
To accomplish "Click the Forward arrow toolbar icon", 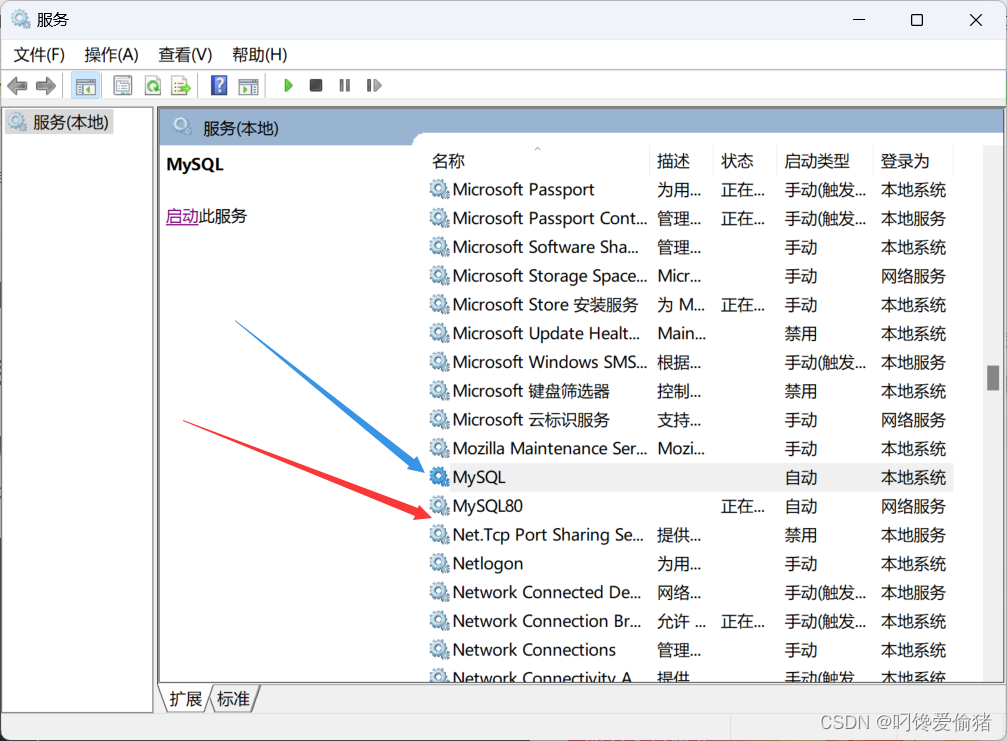I will [x=46, y=85].
